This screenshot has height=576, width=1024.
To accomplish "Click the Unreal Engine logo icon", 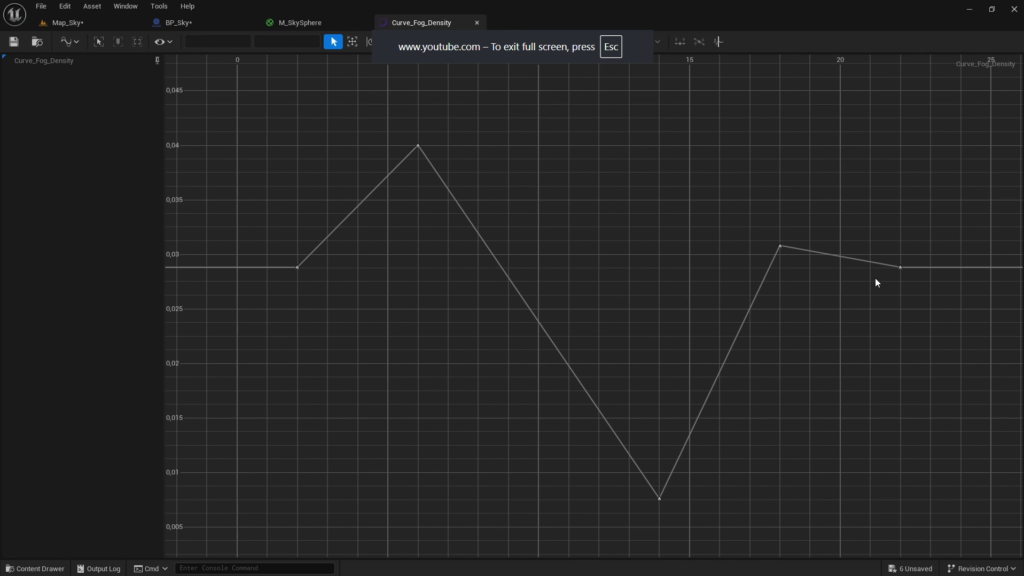I will [x=14, y=14].
